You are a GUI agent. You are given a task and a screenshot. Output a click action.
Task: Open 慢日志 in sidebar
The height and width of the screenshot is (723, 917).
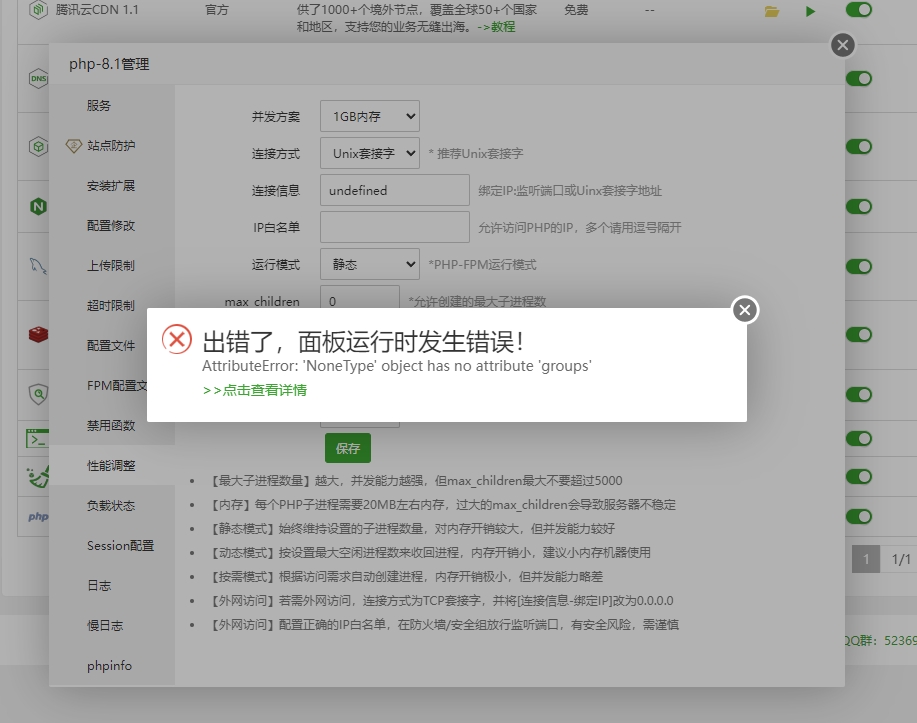[x=112, y=625]
